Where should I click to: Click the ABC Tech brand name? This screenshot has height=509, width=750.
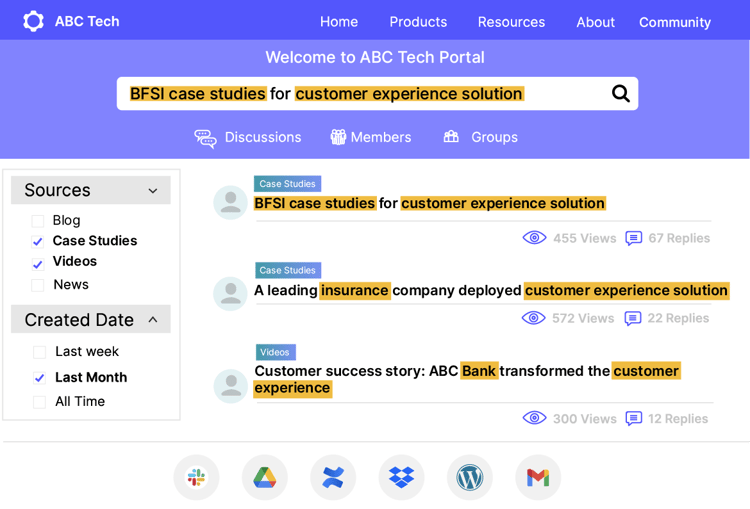[x=87, y=22]
